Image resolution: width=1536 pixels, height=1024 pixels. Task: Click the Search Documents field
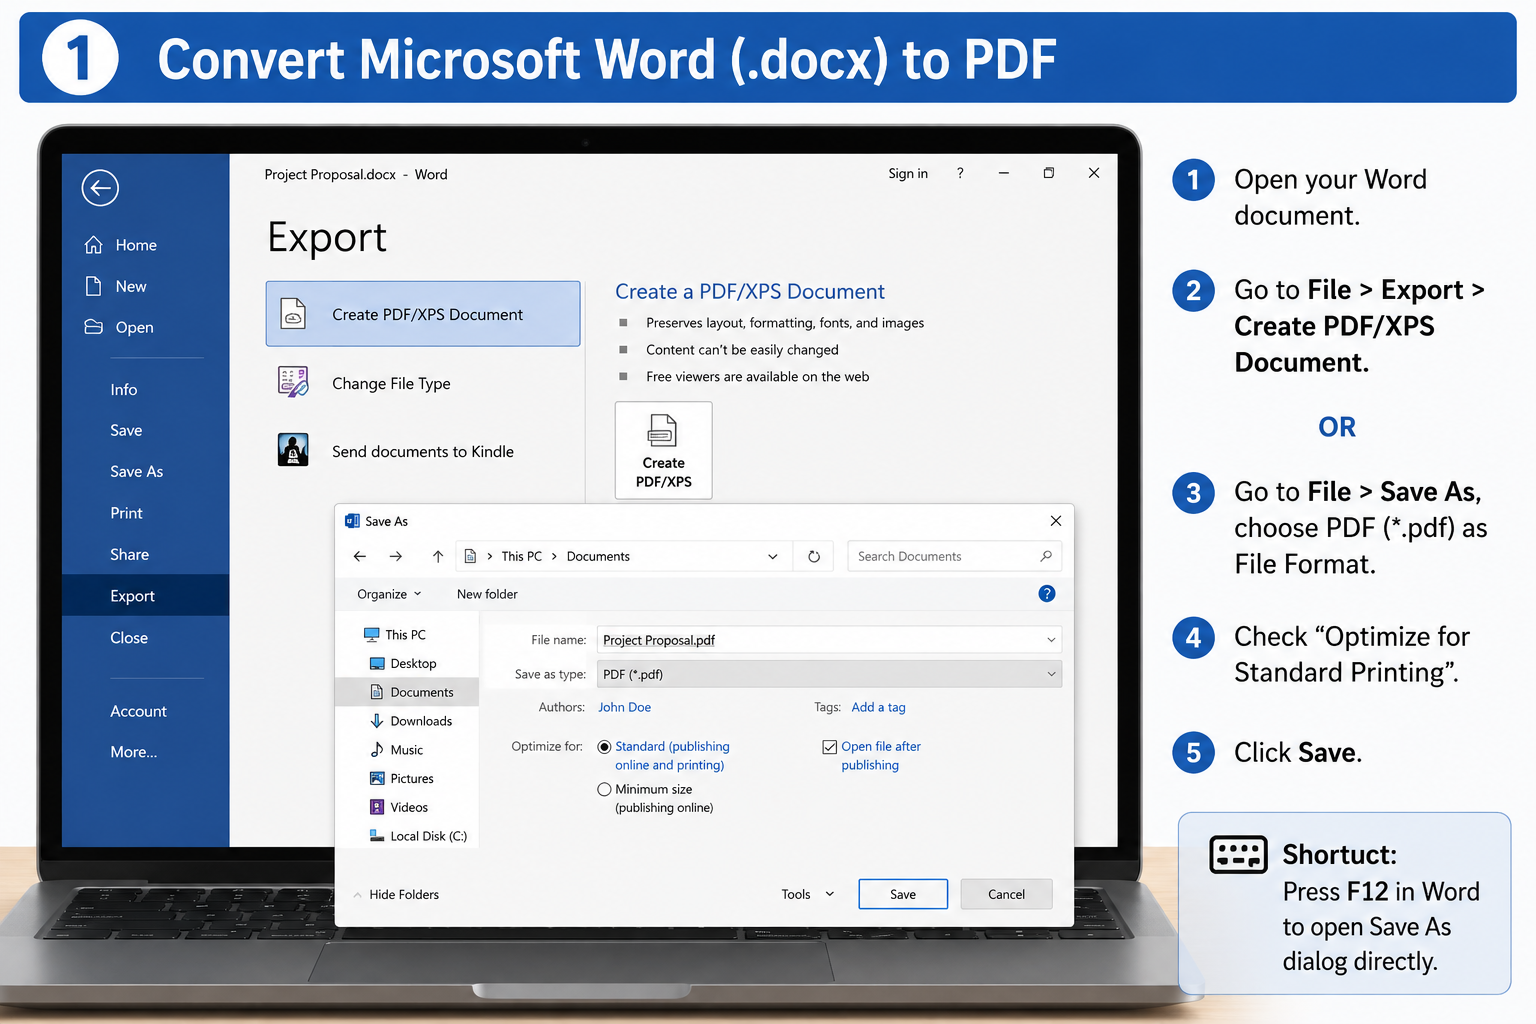pos(954,556)
